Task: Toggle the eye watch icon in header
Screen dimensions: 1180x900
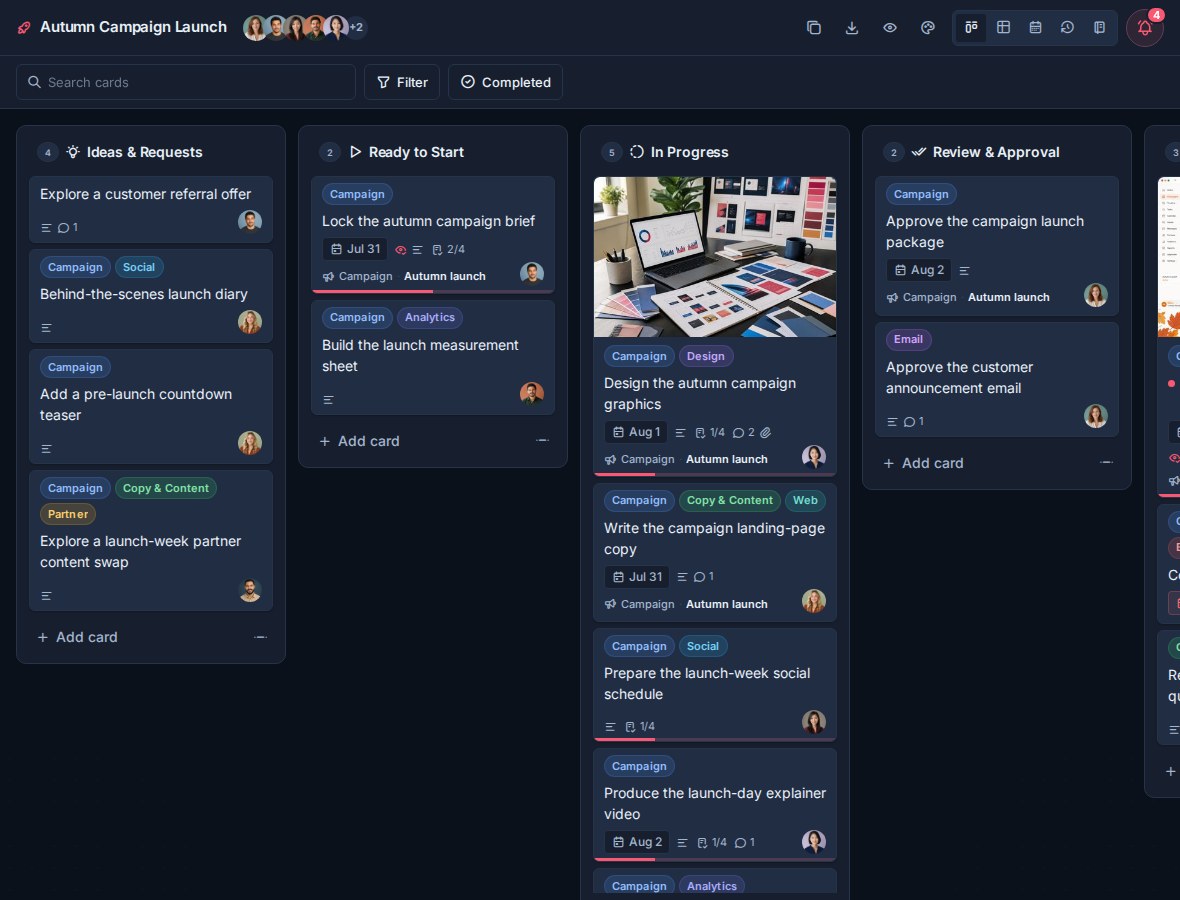Action: click(890, 27)
